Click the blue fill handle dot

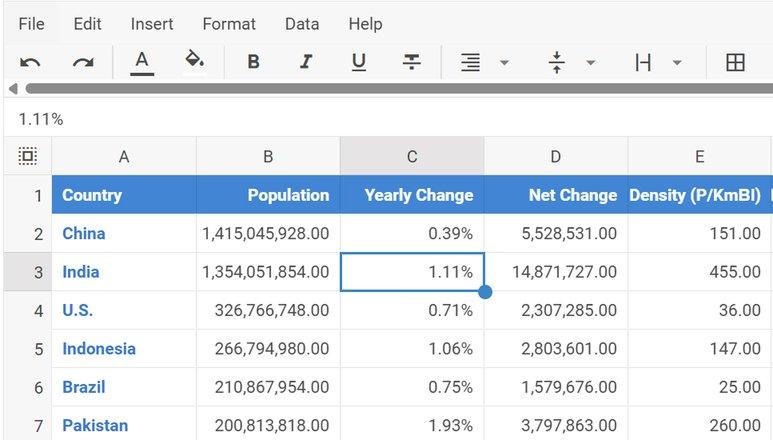(x=485, y=292)
